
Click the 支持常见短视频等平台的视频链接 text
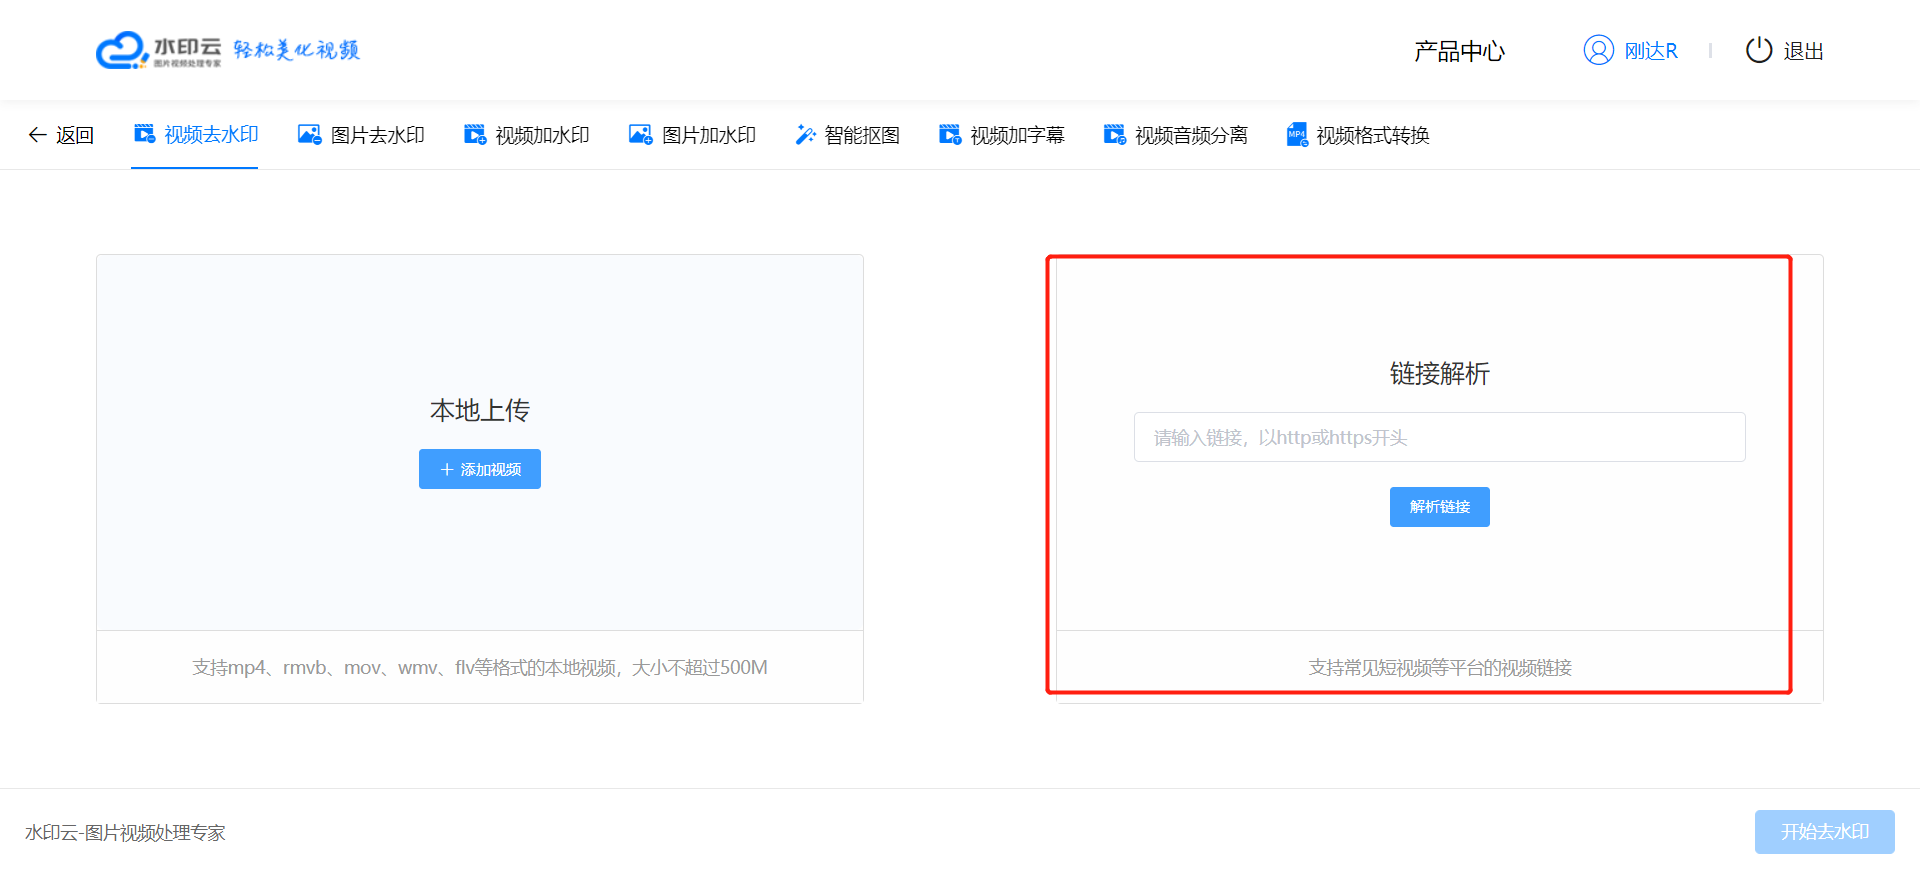point(1440,667)
